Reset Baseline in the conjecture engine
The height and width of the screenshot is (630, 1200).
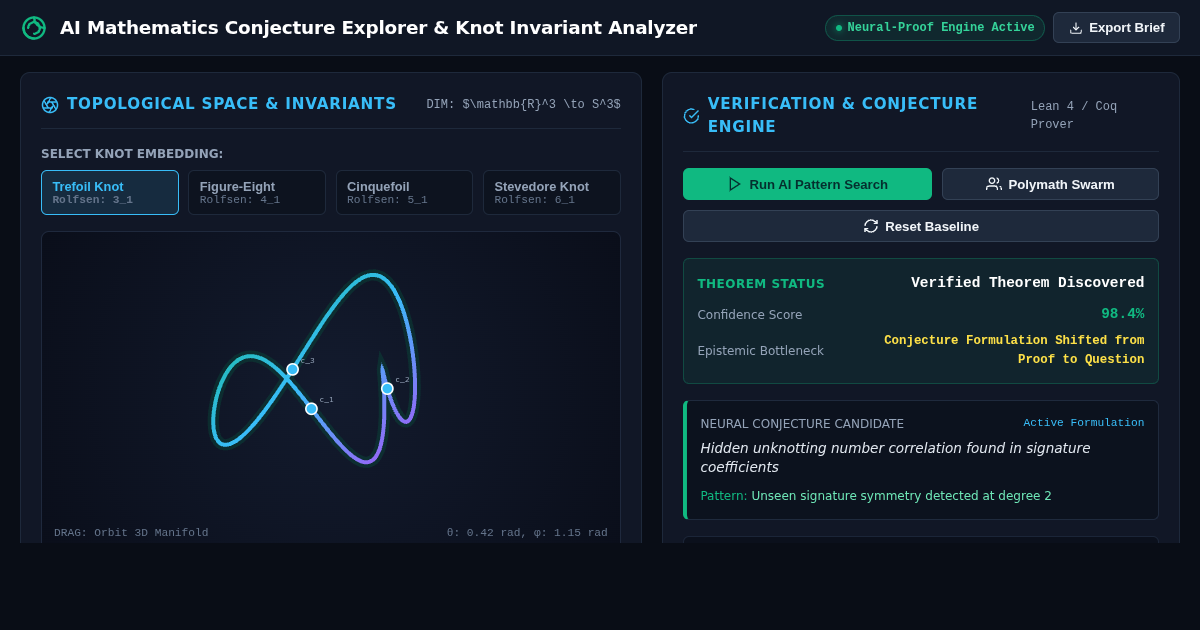point(921,226)
